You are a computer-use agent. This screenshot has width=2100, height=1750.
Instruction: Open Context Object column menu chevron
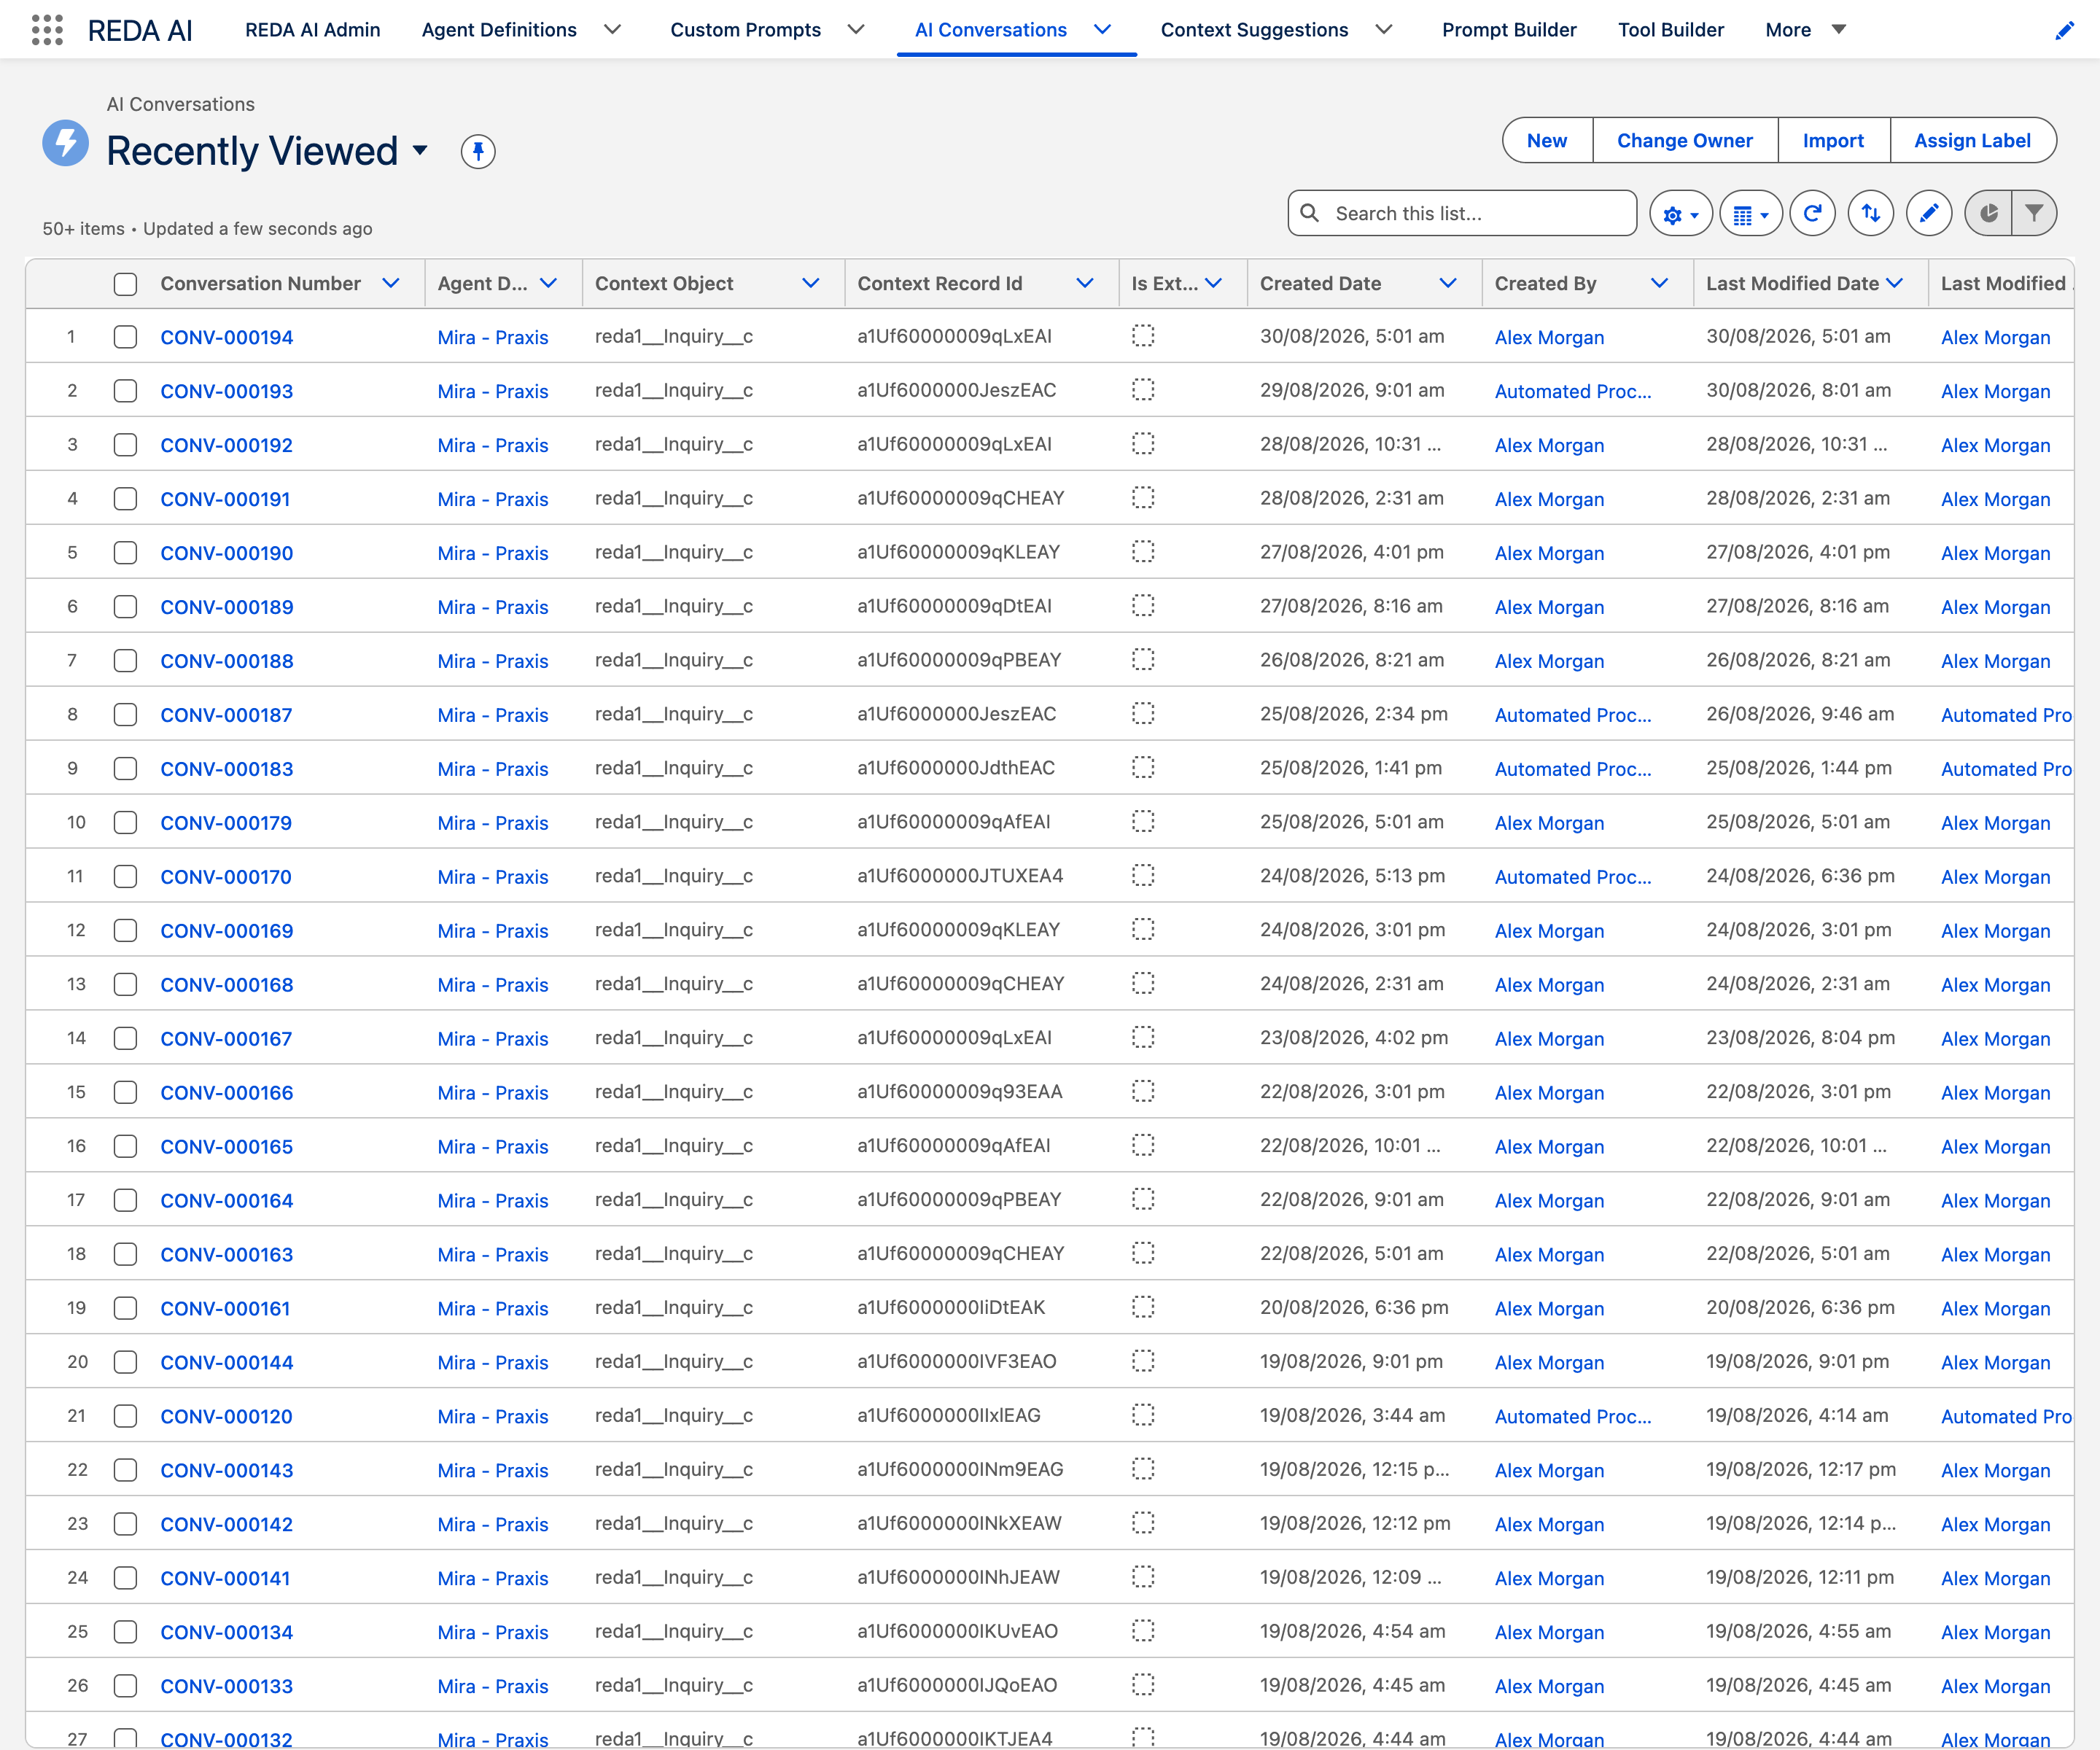[x=811, y=284]
